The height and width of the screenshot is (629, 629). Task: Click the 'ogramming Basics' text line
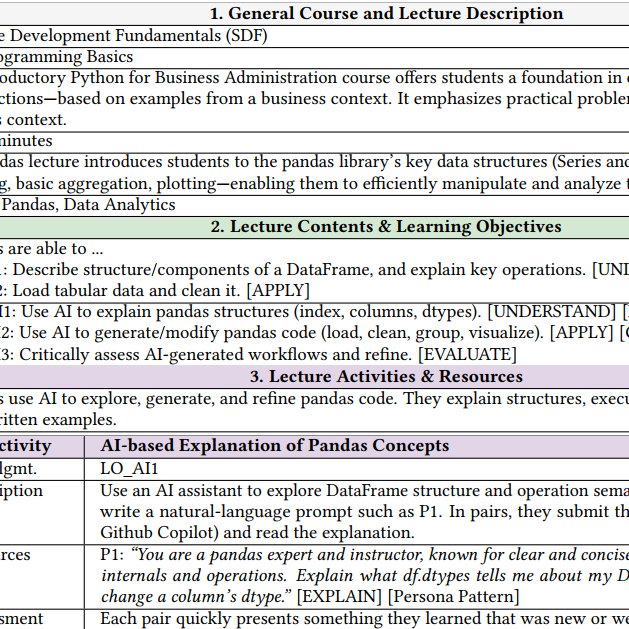click(x=67, y=57)
